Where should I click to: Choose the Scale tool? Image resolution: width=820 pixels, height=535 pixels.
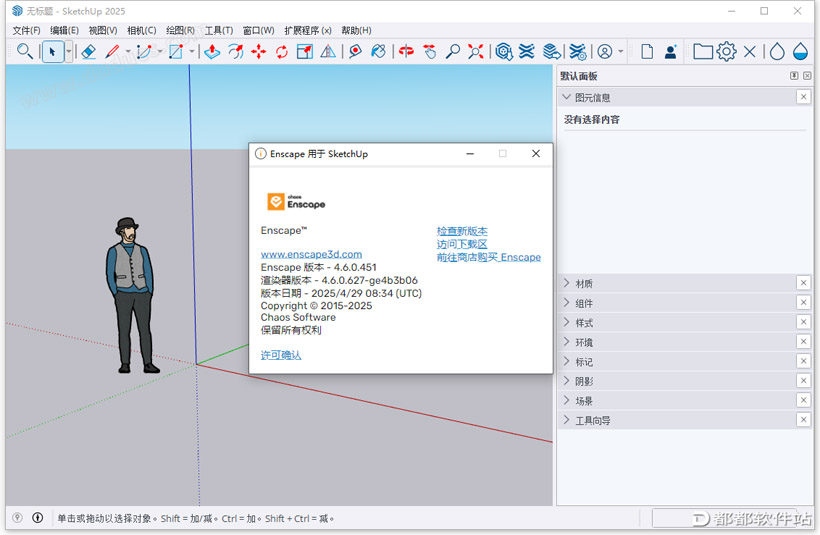304,51
